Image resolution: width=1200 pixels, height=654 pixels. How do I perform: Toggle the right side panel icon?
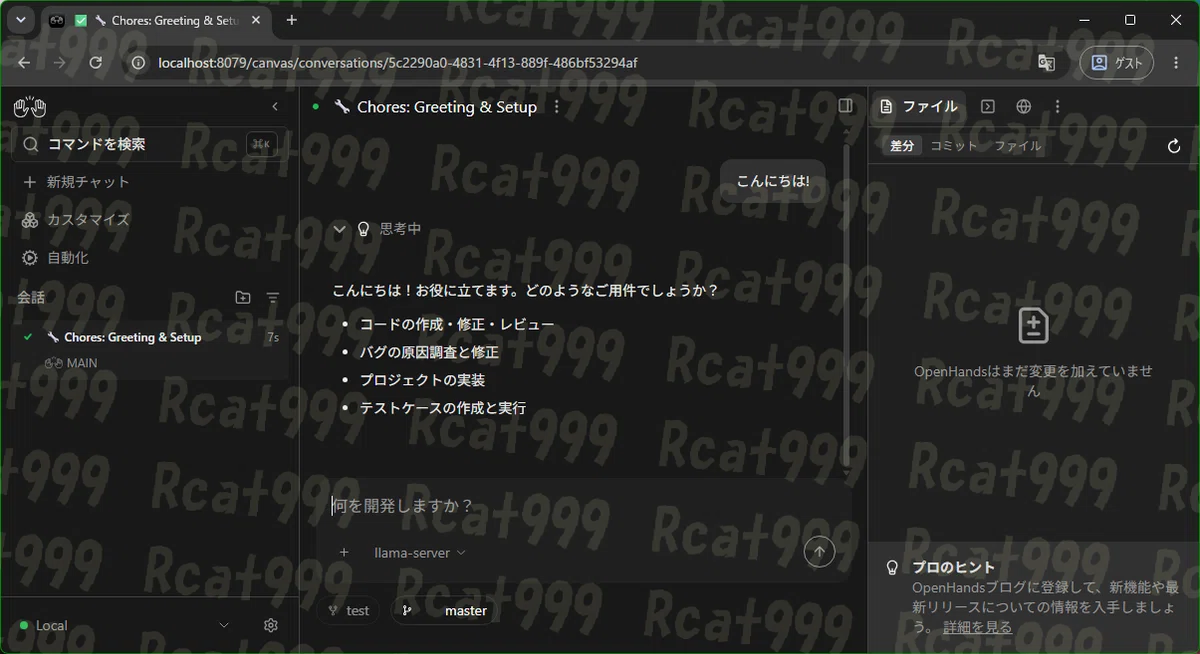[846, 106]
